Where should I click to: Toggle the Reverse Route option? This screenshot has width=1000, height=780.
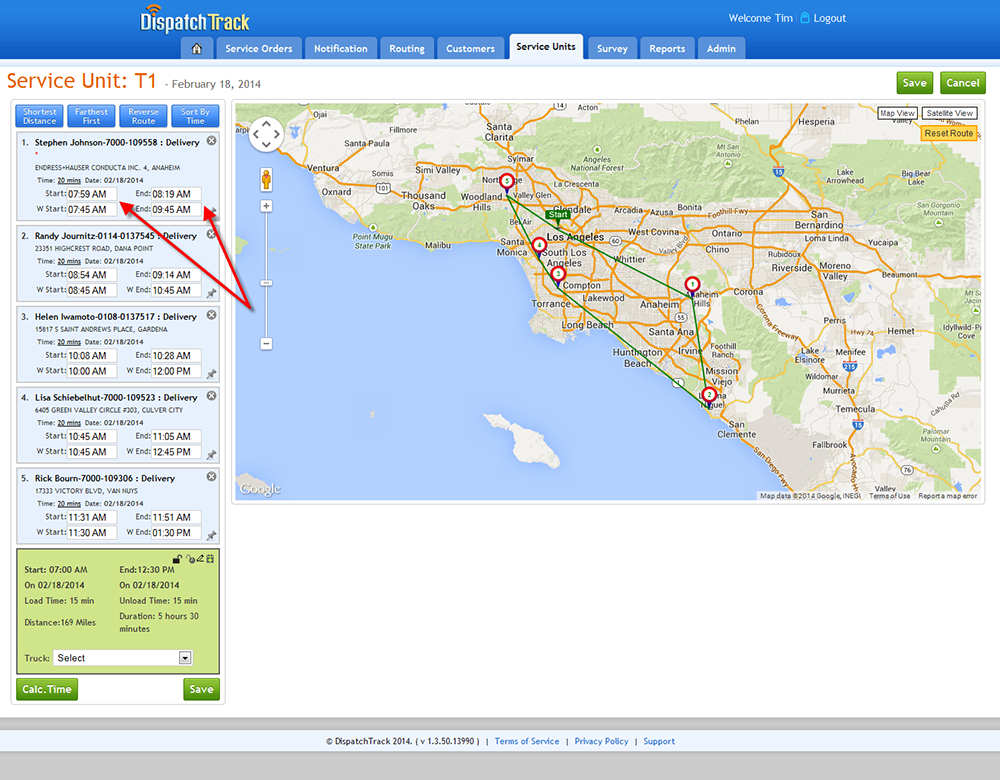[x=143, y=115]
